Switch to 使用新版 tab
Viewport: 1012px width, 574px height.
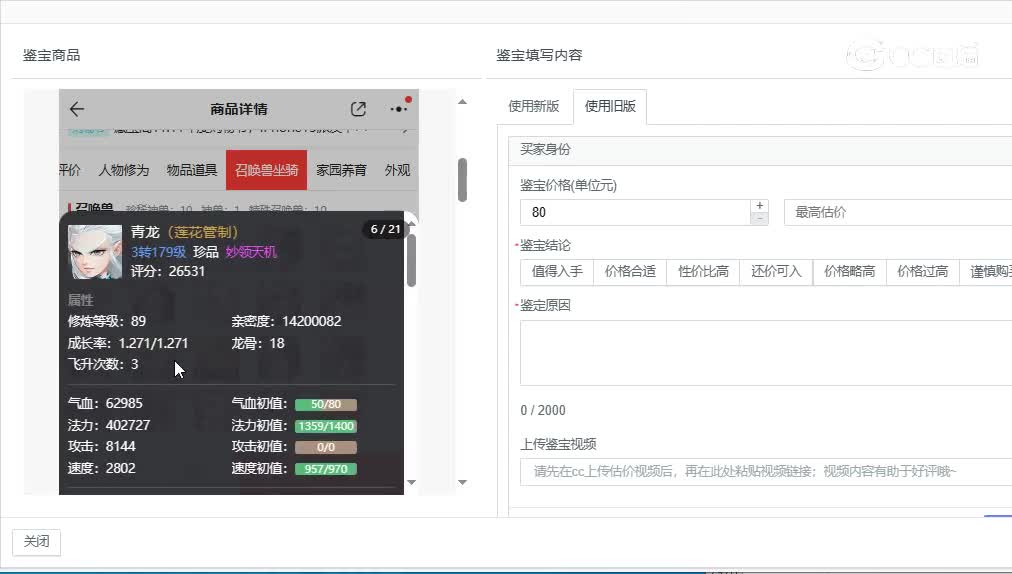[x=534, y=106]
